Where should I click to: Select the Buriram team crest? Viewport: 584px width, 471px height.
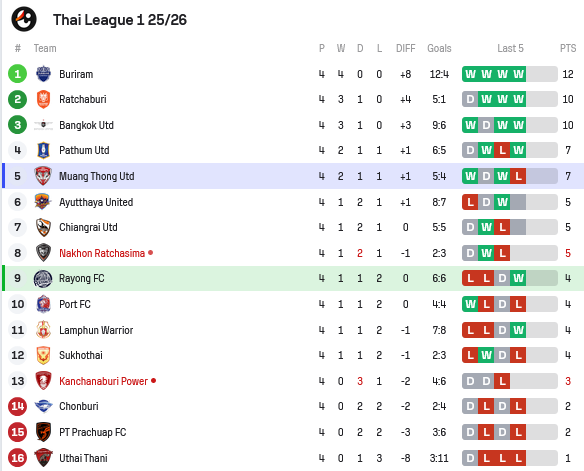point(44,74)
